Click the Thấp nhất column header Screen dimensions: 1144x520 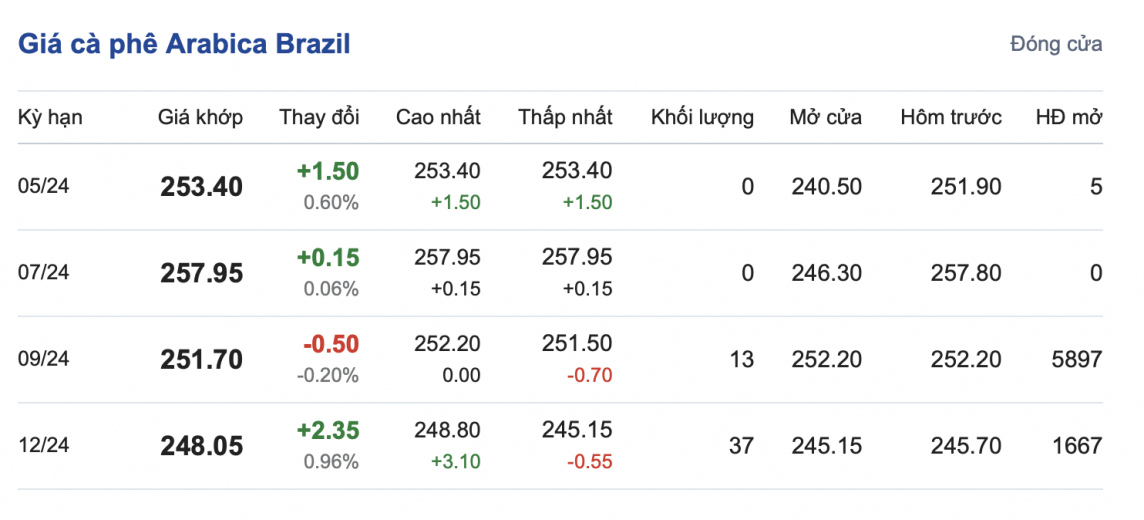565,117
